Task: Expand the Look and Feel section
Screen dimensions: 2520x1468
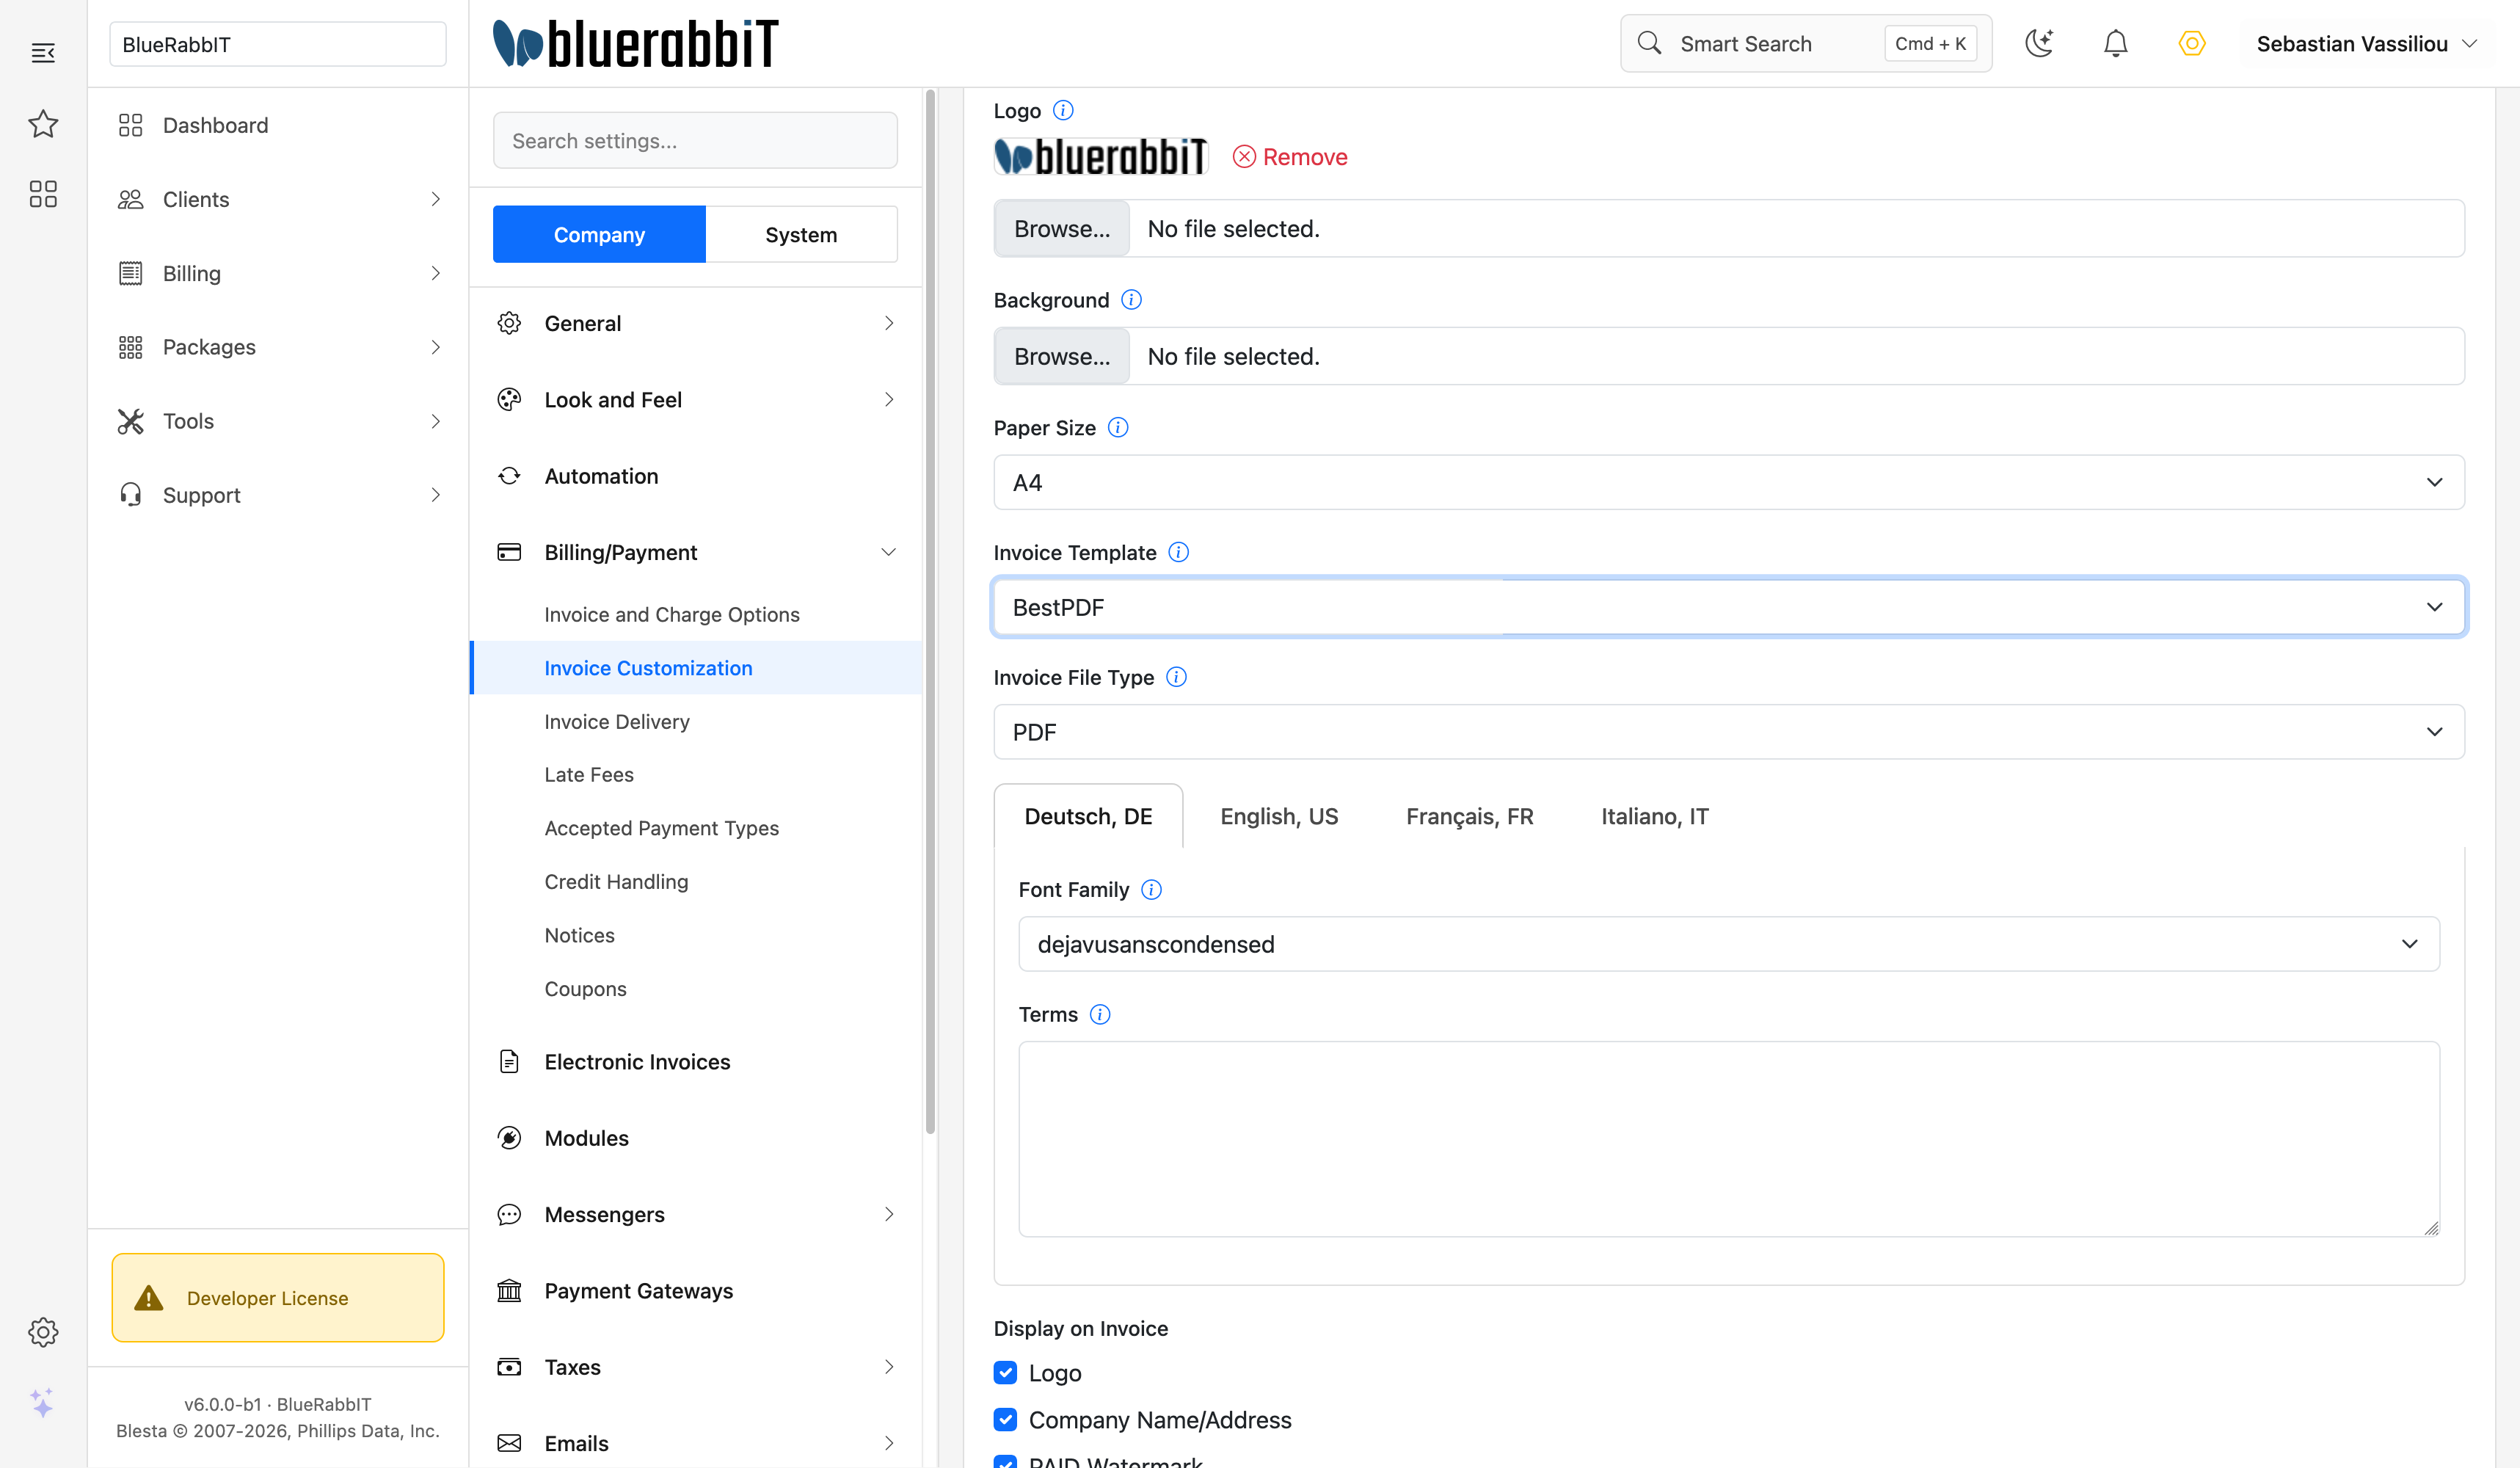Action: 696,400
